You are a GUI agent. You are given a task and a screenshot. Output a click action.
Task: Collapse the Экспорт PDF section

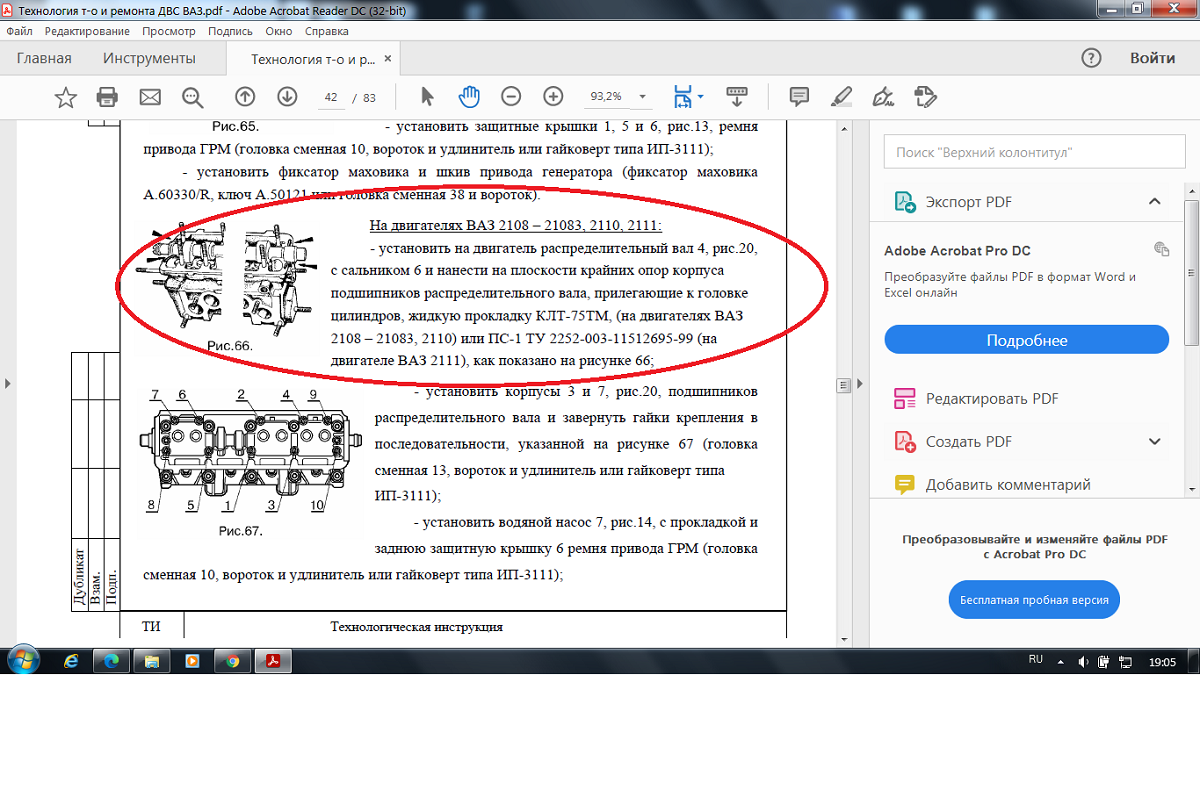(1154, 202)
